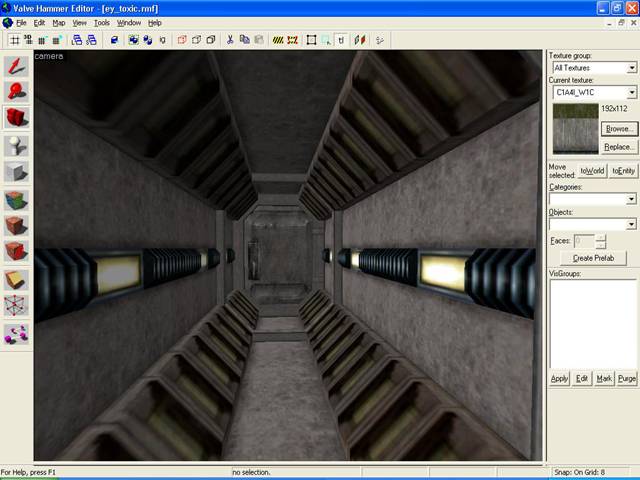Select the Block creation tool
The height and width of the screenshot is (480, 640).
click(16, 171)
